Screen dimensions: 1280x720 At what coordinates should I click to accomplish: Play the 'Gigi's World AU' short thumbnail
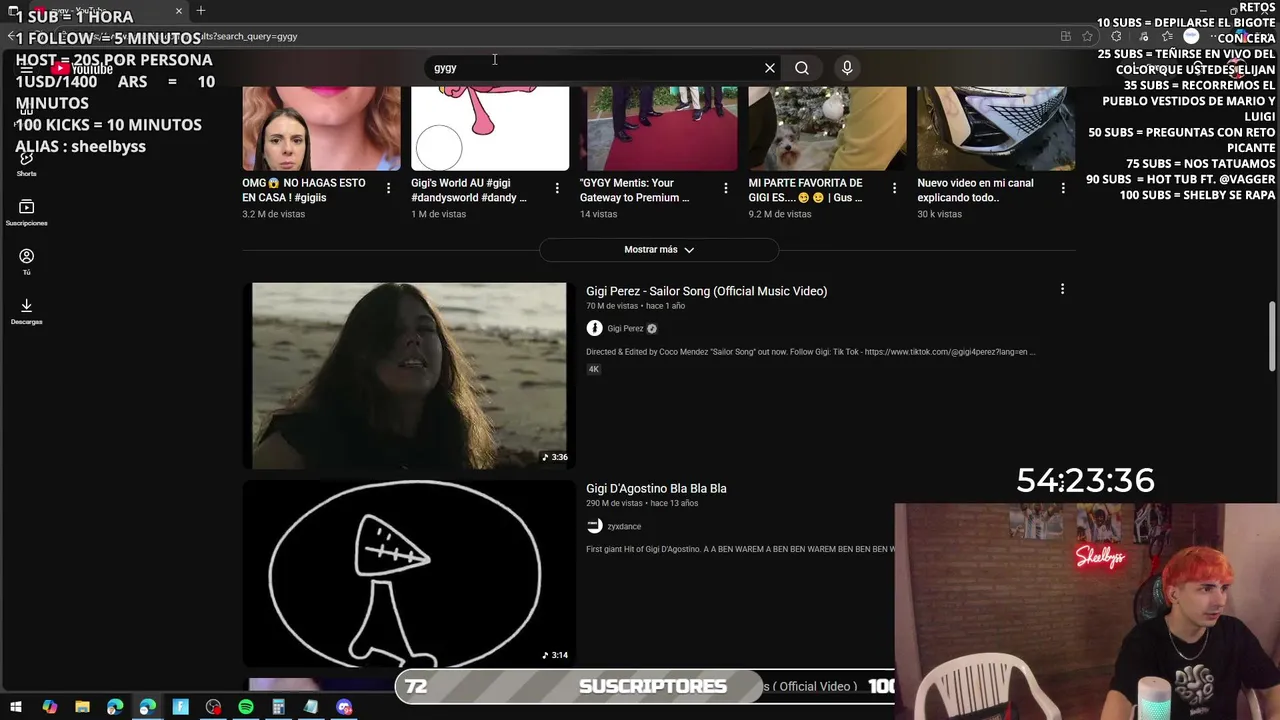coord(490,128)
